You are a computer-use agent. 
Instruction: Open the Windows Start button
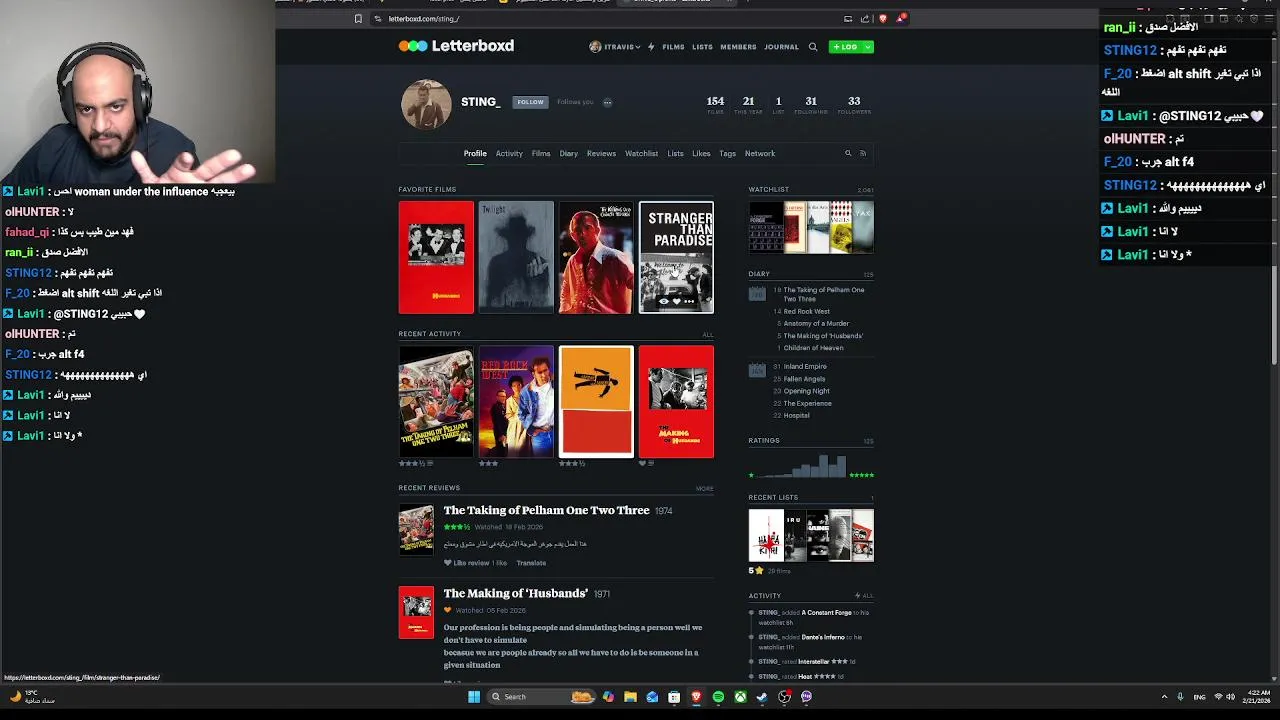[x=474, y=697]
